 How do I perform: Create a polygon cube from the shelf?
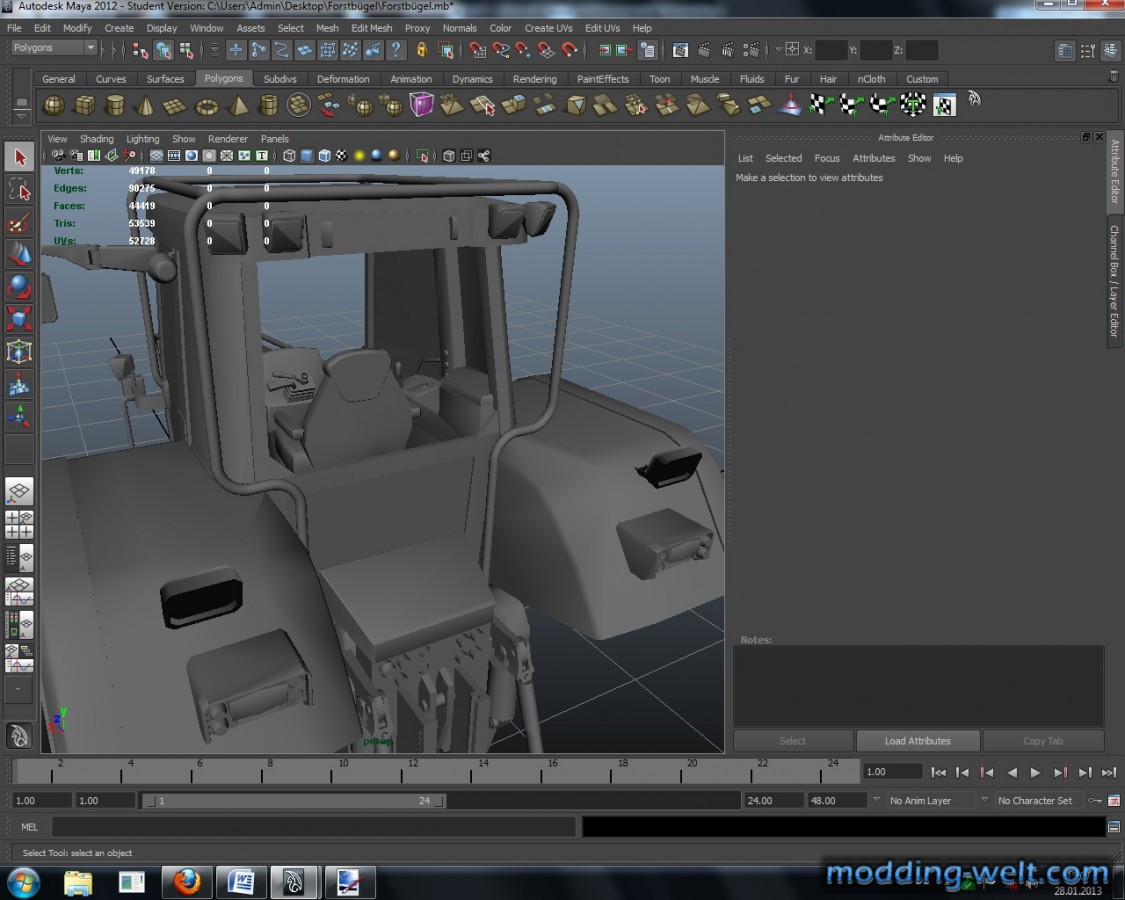85,106
